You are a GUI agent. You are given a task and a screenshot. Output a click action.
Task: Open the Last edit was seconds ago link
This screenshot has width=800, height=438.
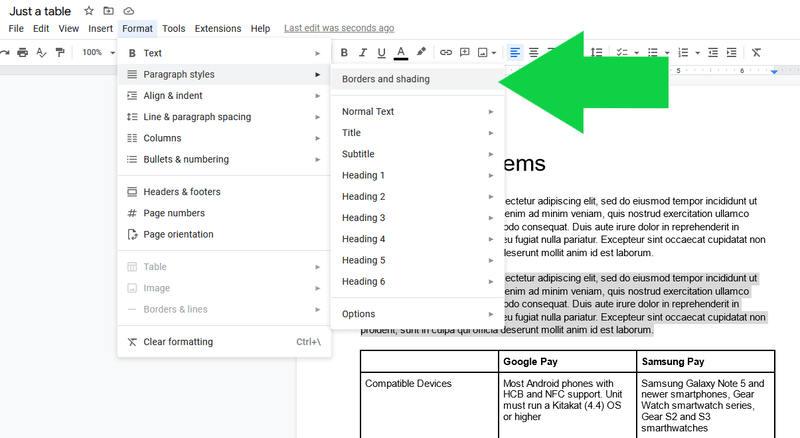[339, 29]
